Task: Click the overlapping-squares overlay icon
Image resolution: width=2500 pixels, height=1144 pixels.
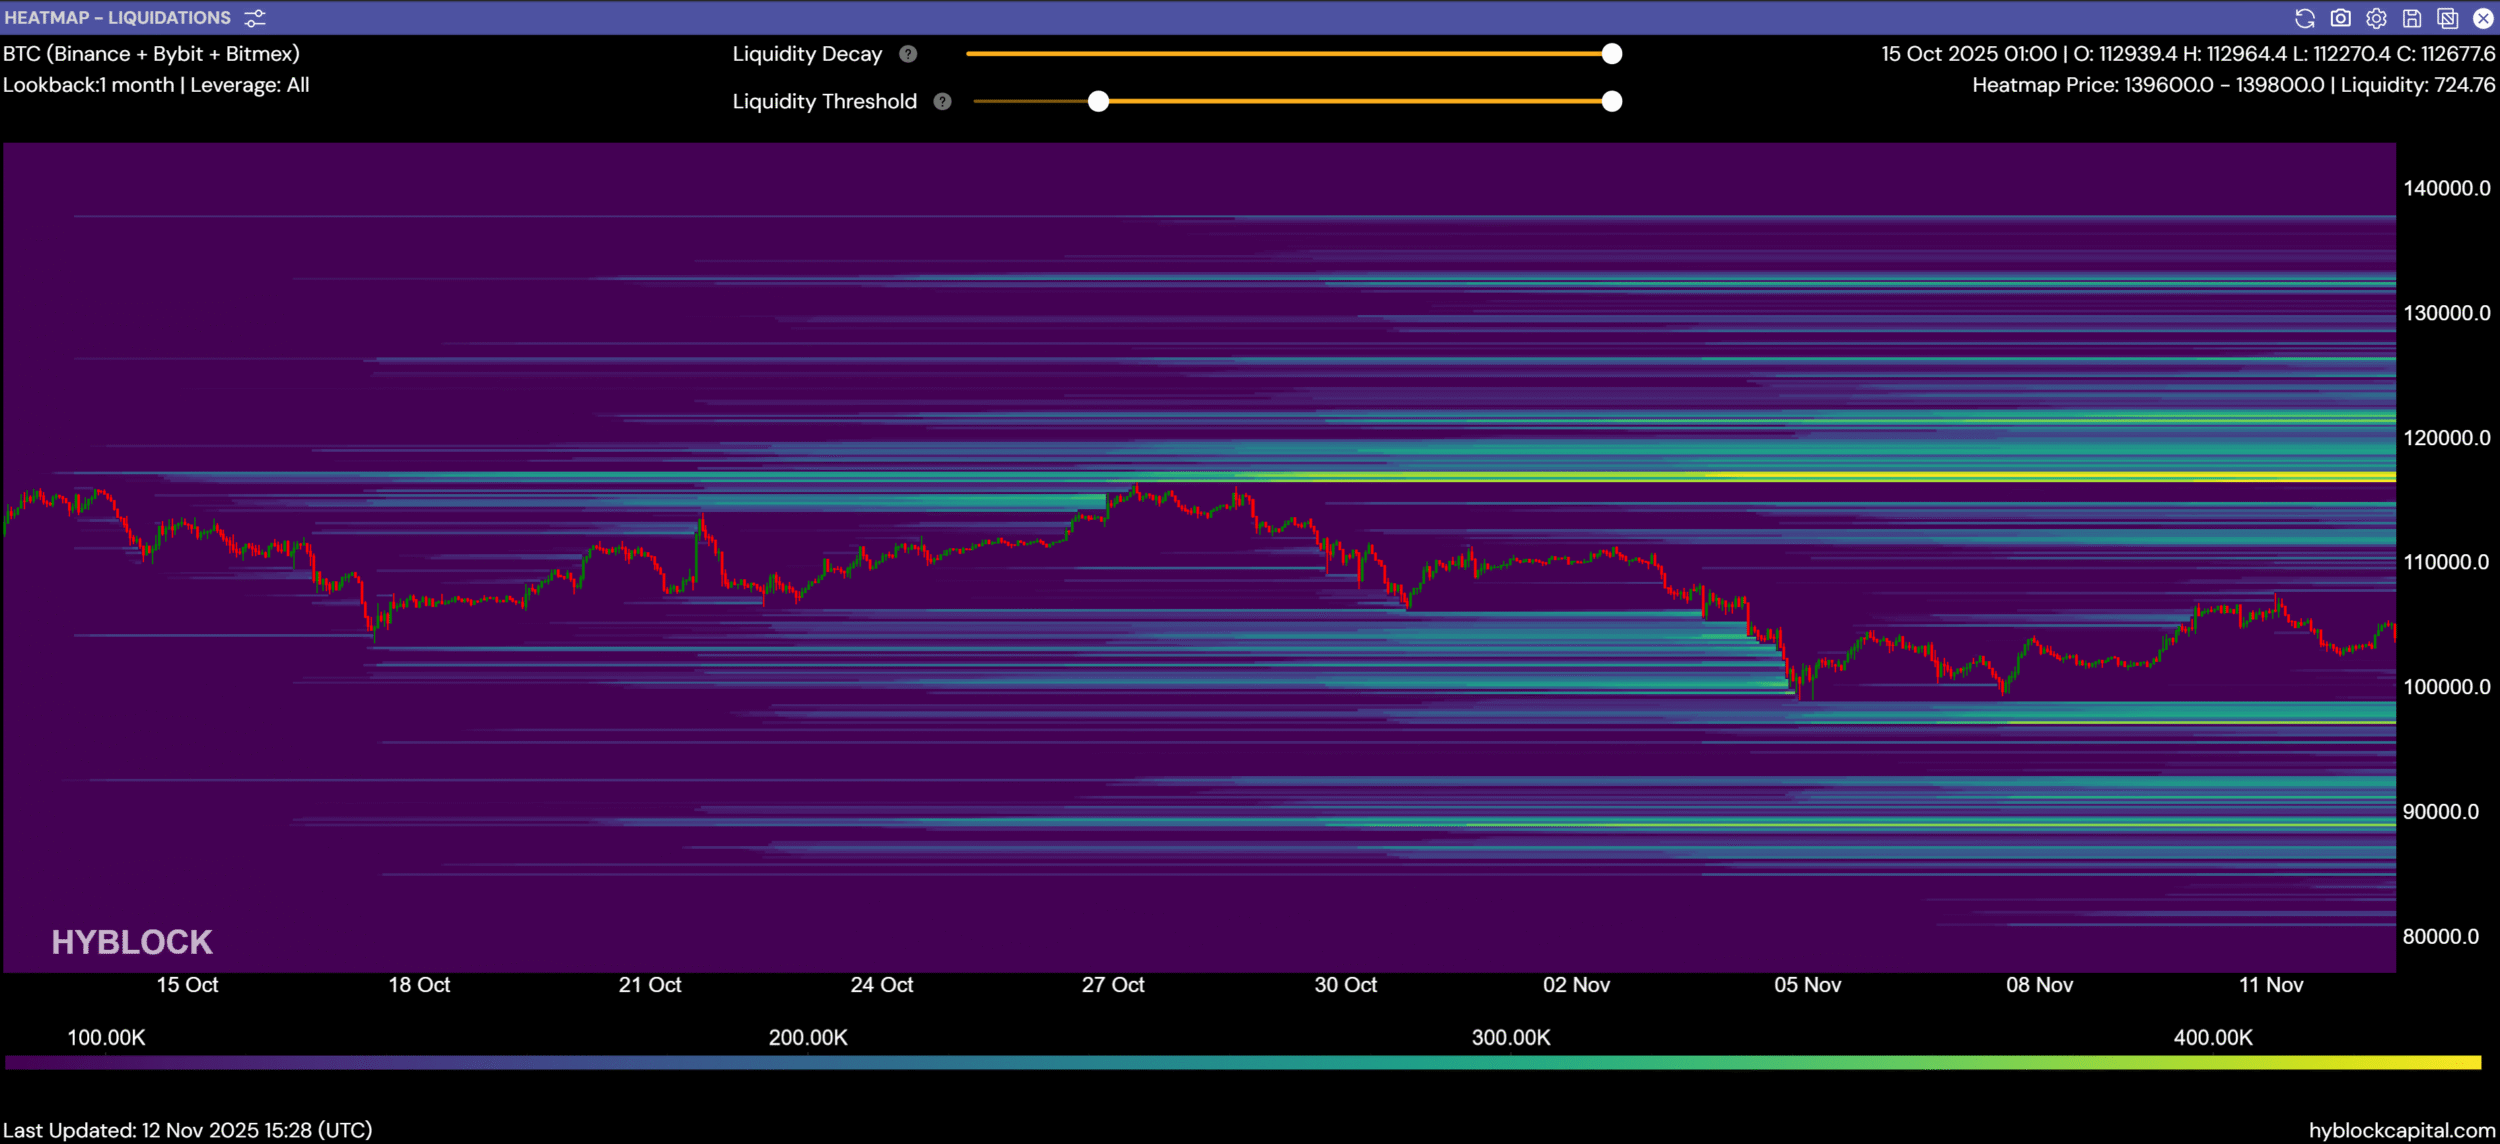Action: (2448, 18)
